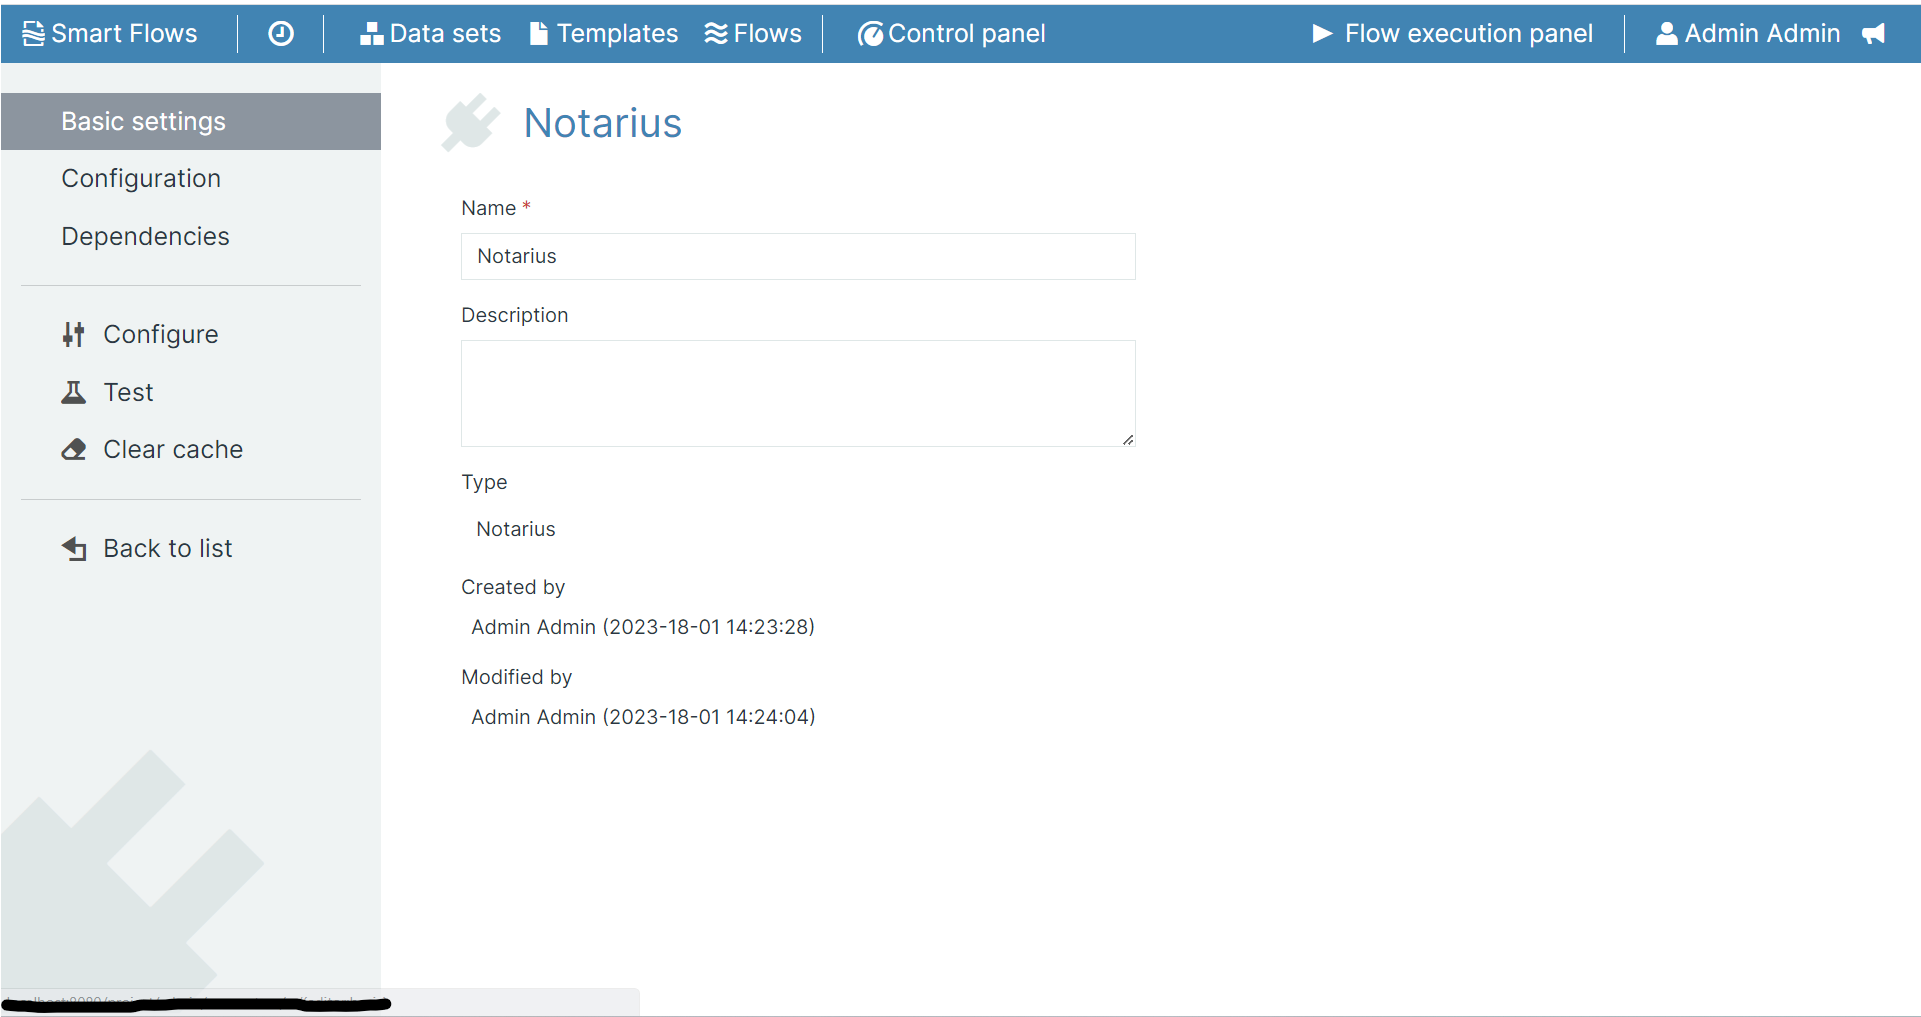Screen dimensions: 1921x1017
Task: Open Control panel from top bar
Action: pyautogui.click(x=952, y=34)
